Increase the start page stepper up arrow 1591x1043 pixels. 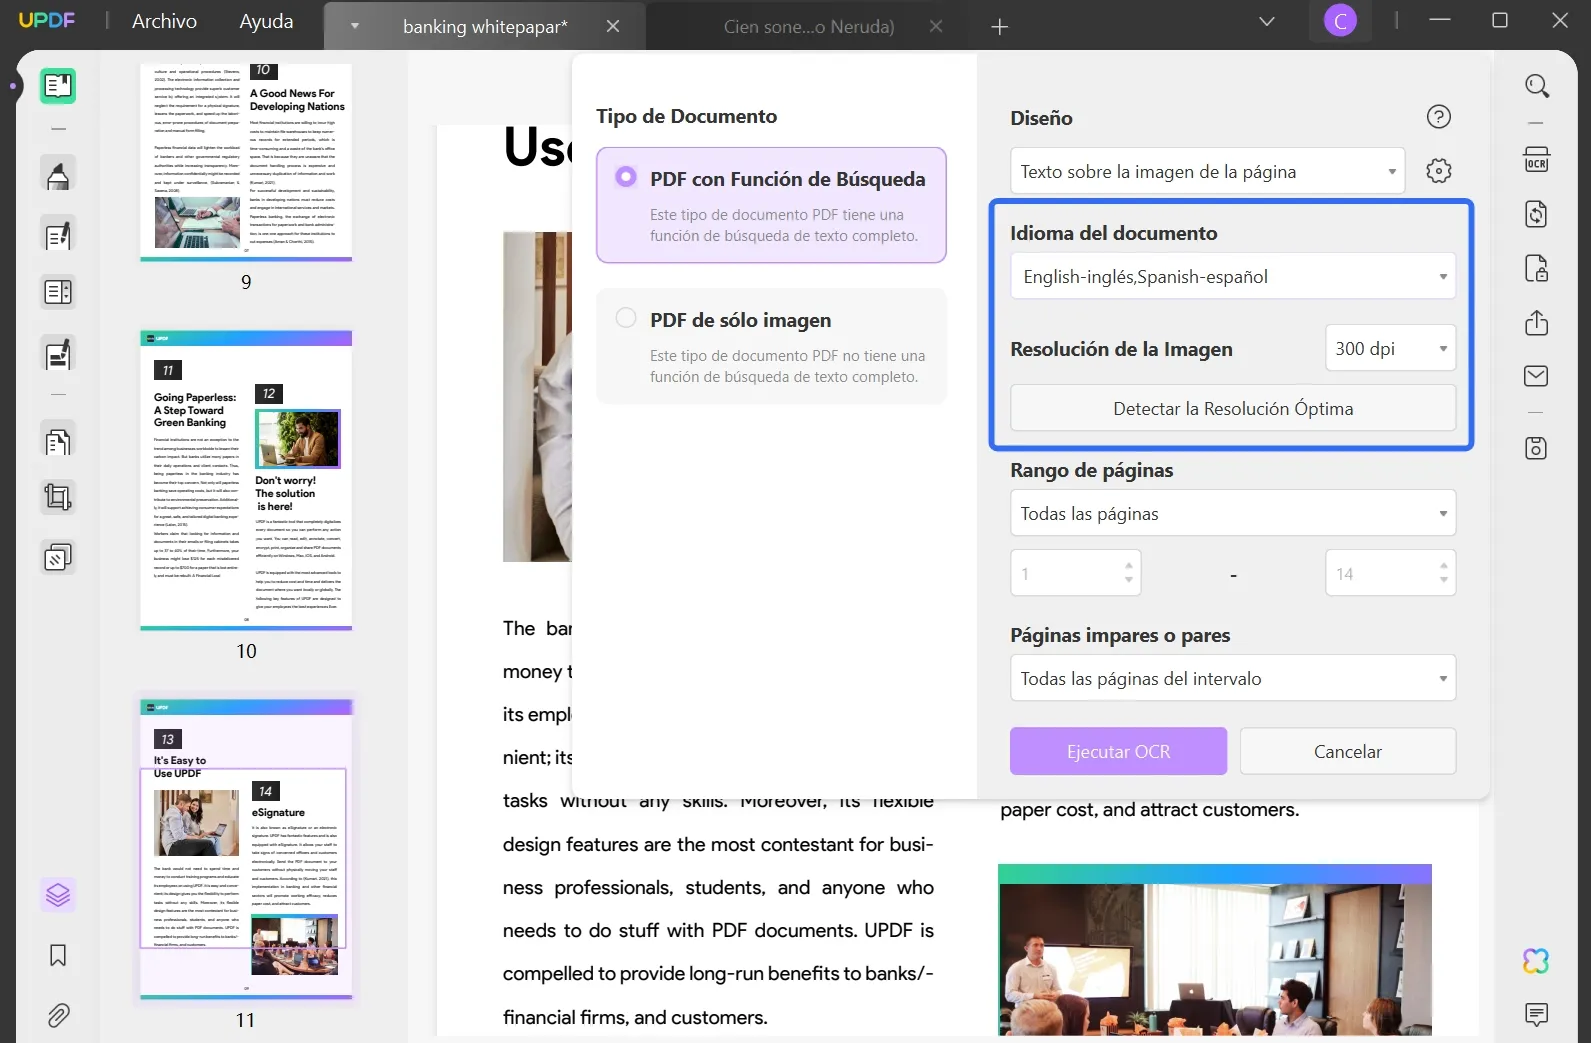[1129, 566]
